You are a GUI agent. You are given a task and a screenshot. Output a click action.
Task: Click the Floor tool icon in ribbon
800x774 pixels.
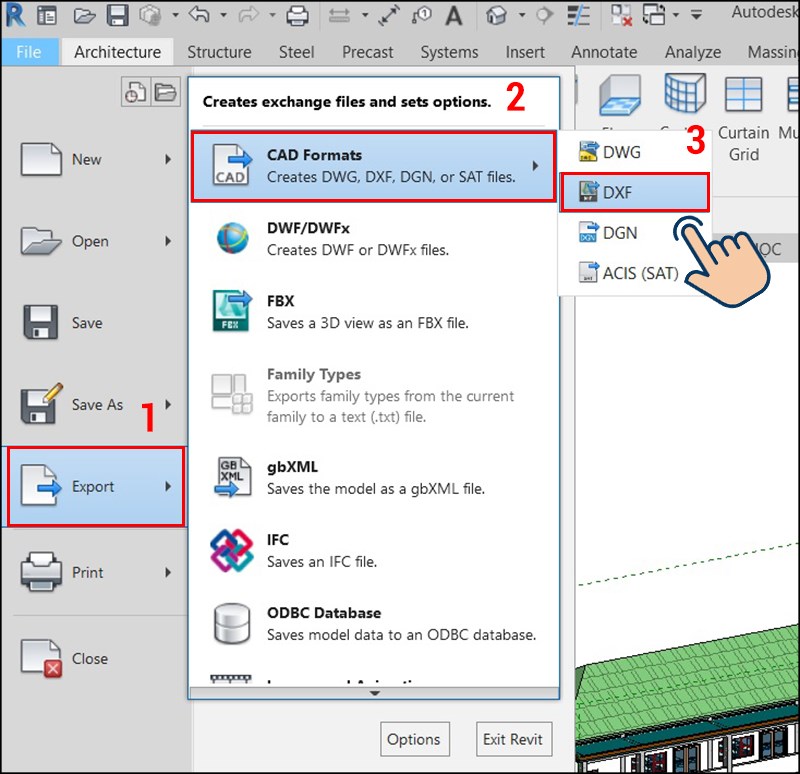click(x=620, y=94)
